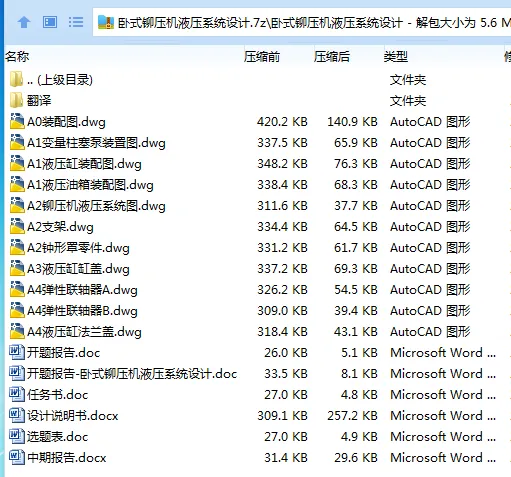511x477 pixels.
Task: Click file name A4弹性联轴器B.dwg
Action: [82, 311]
